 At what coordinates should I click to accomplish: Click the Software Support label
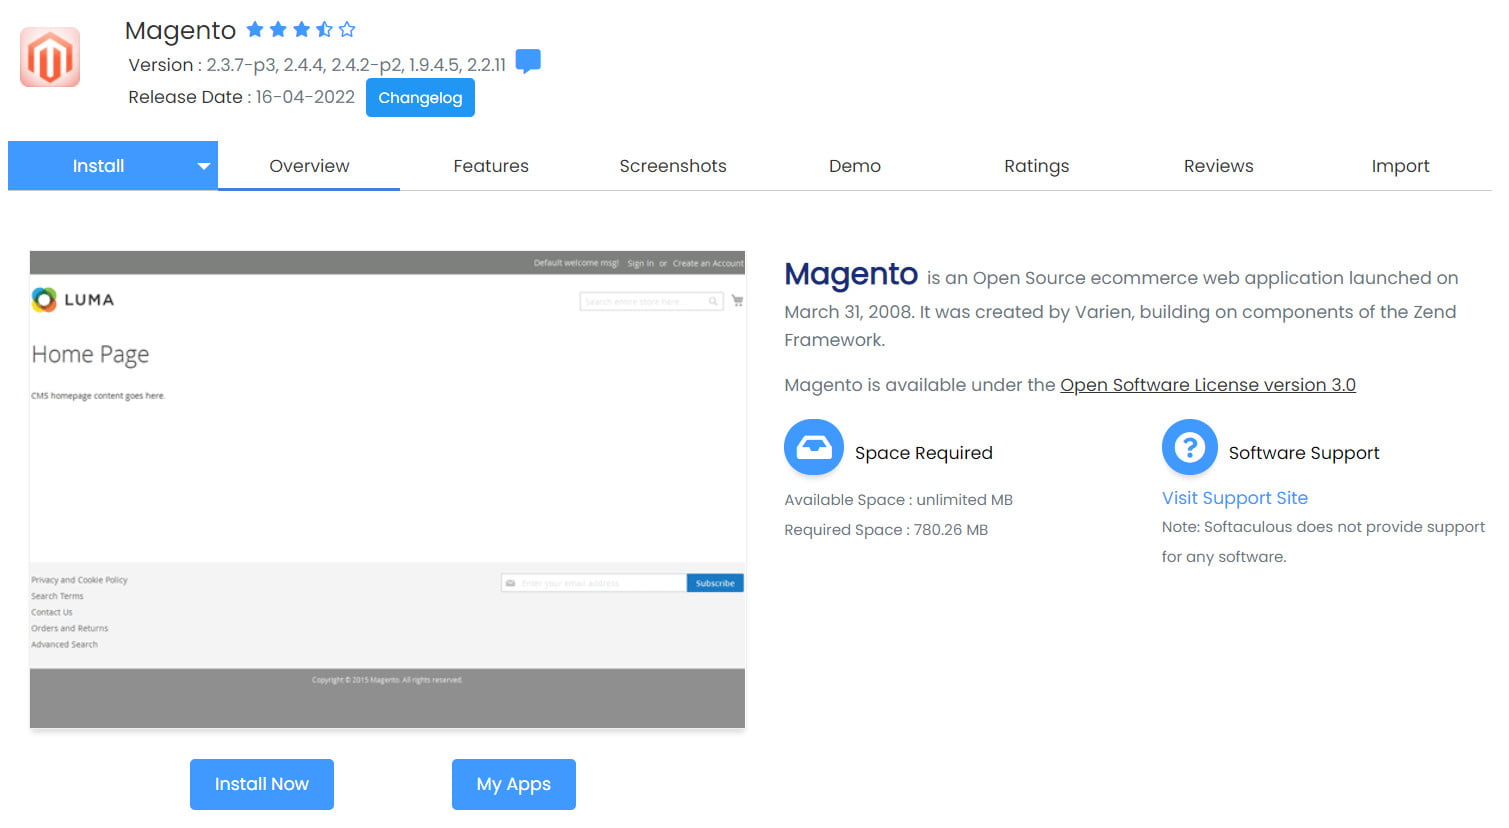1304,453
